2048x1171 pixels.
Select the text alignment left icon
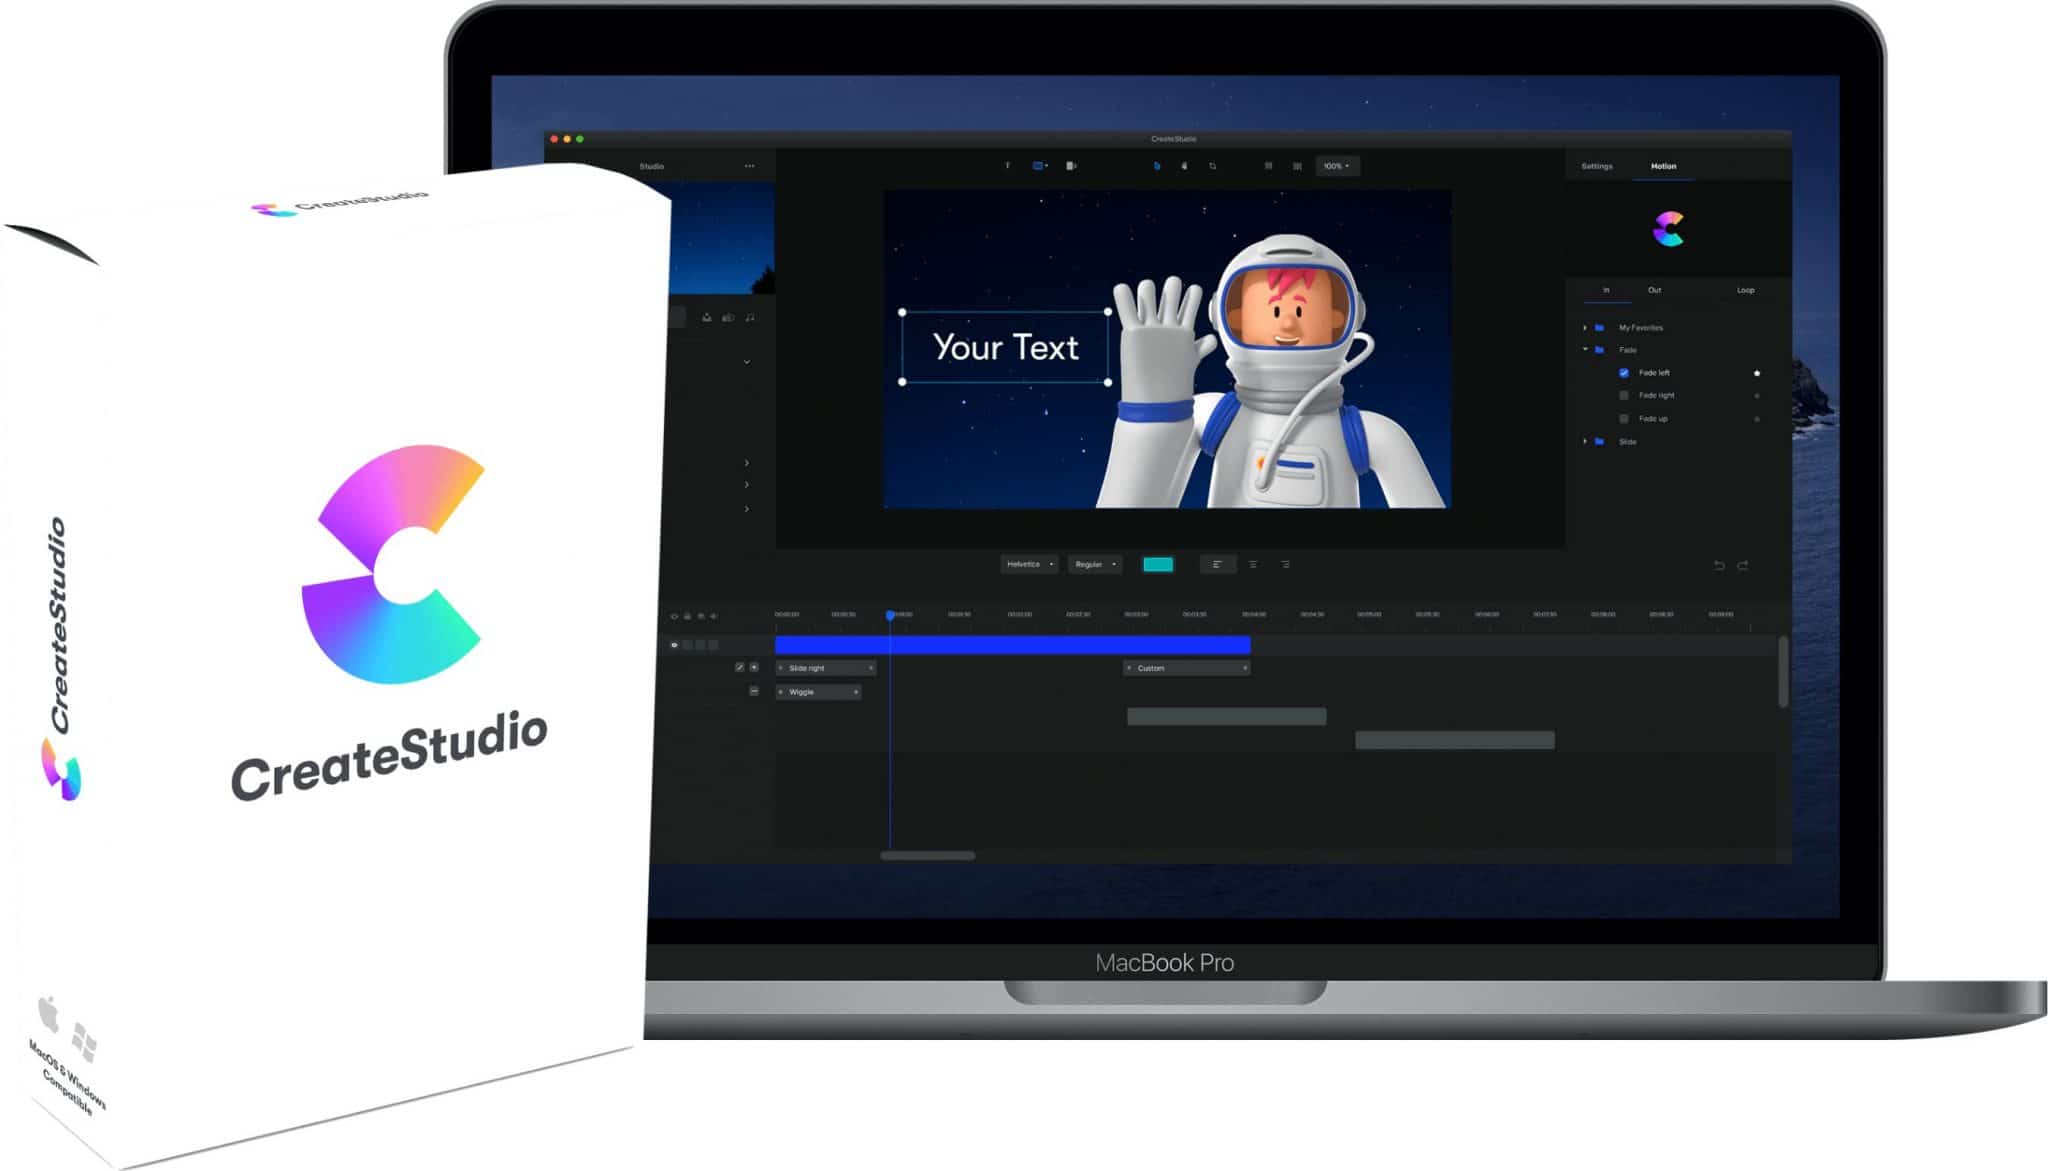pos(1212,567)
